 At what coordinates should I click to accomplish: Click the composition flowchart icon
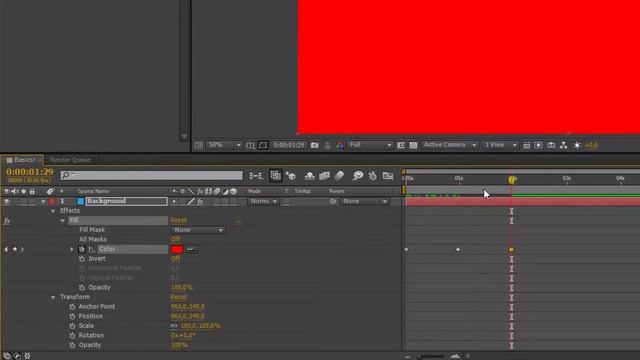tap(564, 145)
